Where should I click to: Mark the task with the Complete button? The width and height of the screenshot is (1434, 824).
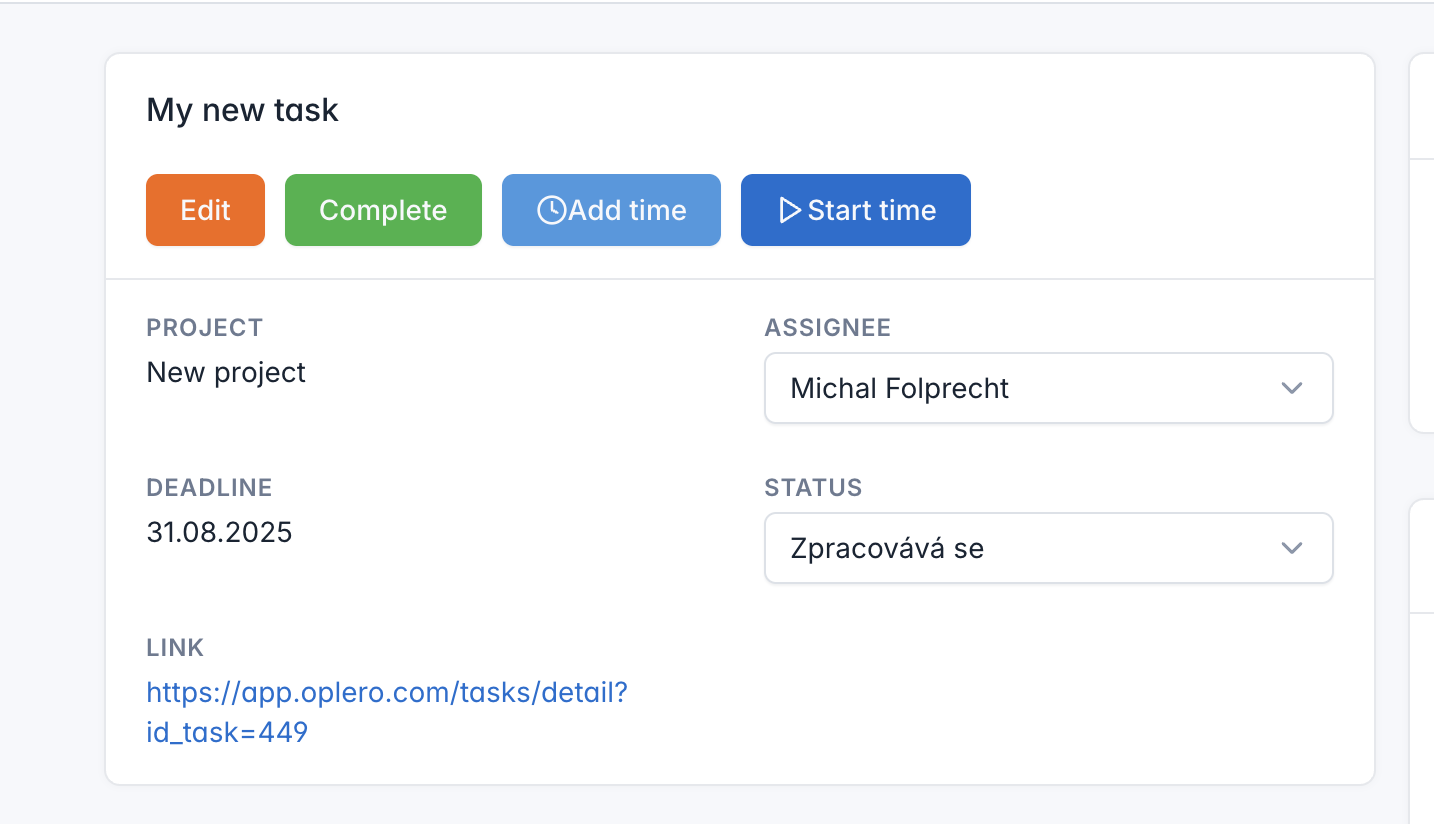coord(383,210)
